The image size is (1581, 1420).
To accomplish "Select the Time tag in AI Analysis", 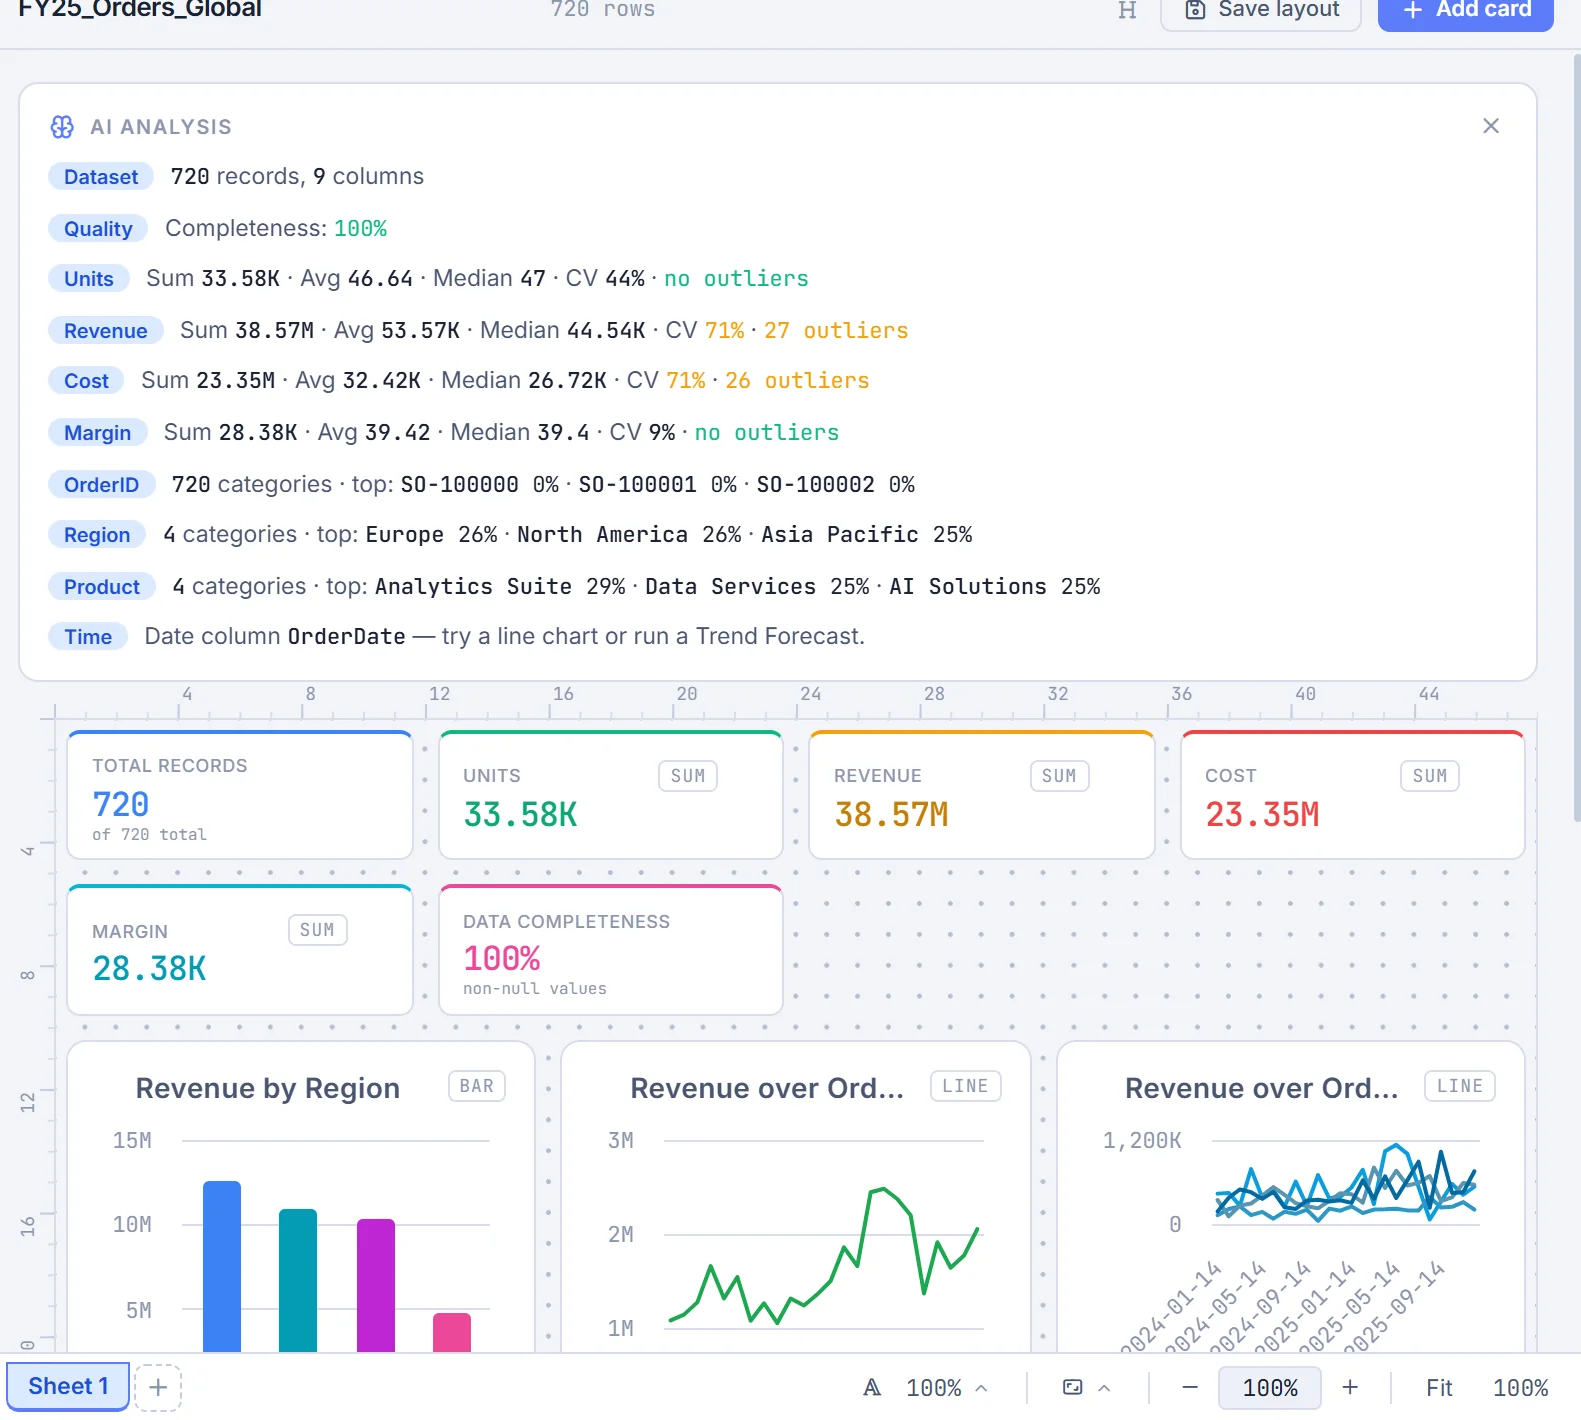I will tap(88, 637).
